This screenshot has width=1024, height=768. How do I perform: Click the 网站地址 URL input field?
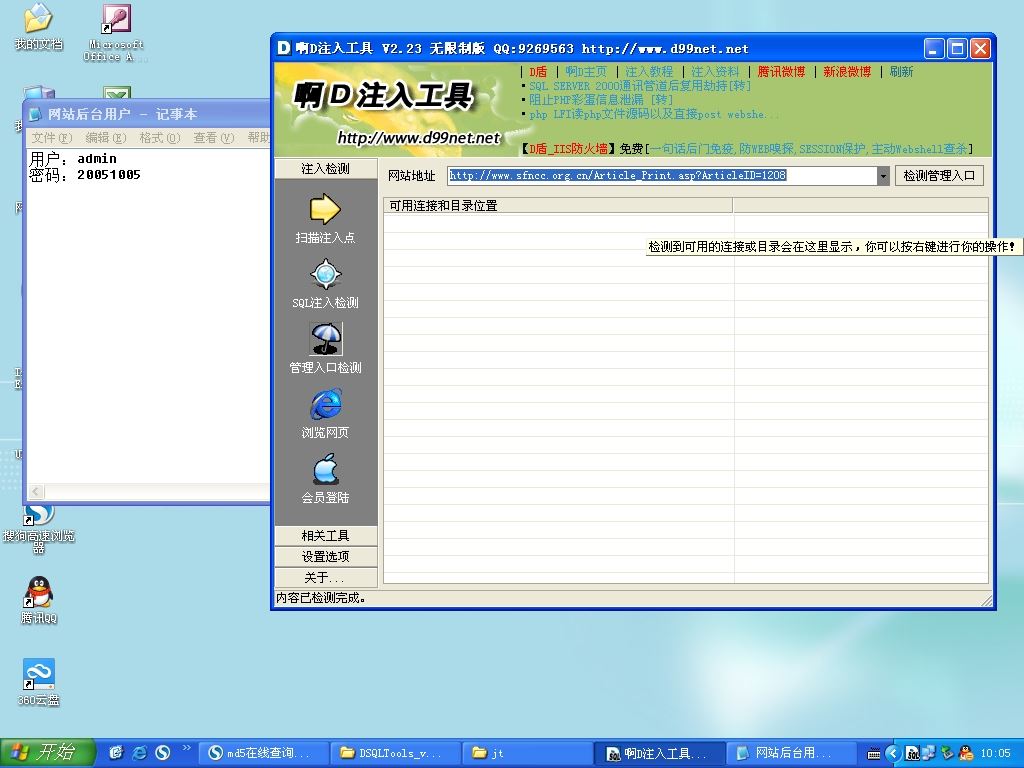[662, 176]
